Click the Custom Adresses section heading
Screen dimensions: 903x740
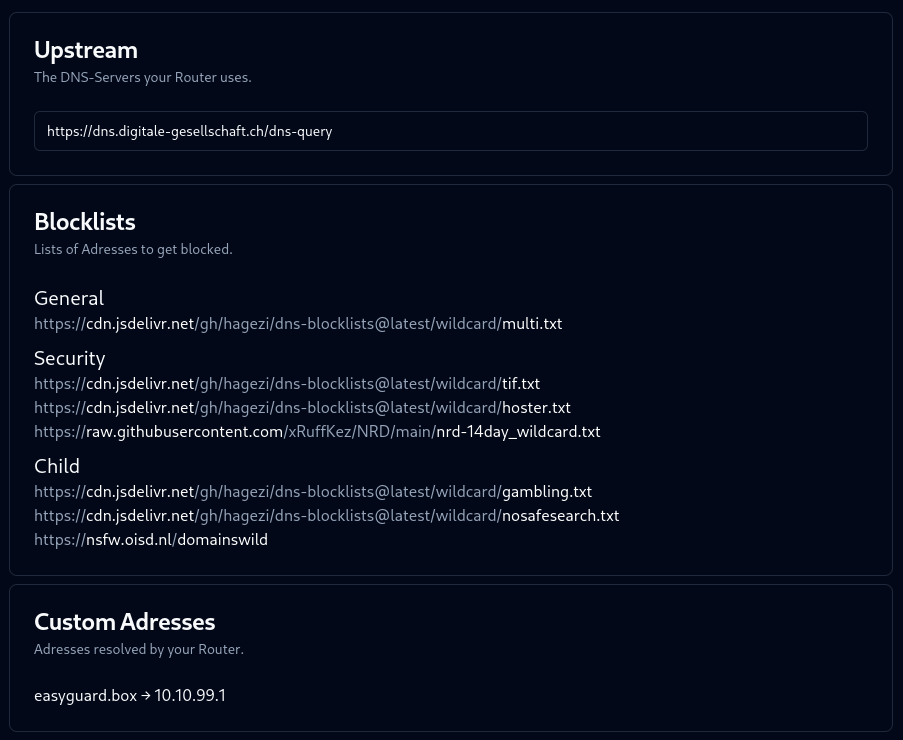(x=125, y=622)
